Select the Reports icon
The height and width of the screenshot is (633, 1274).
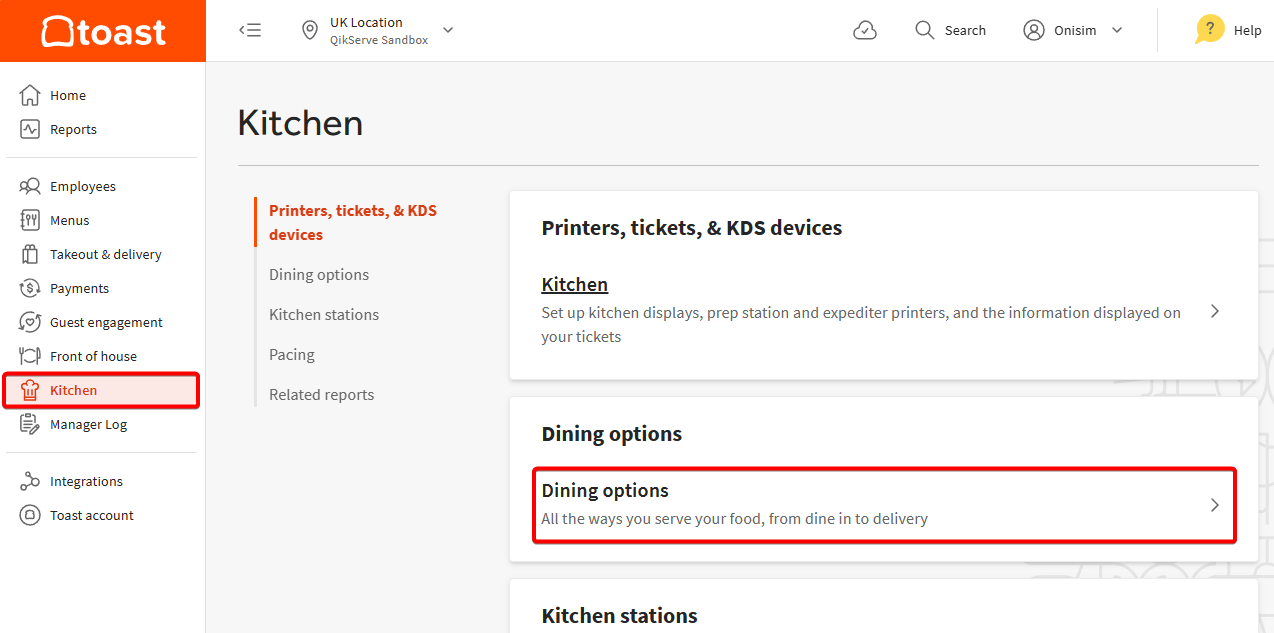(30, 128)
